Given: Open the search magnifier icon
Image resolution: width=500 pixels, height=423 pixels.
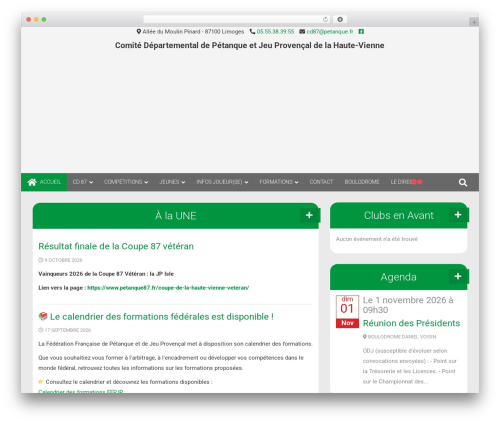Looking at the screenshot, I should tap(463, 182).
